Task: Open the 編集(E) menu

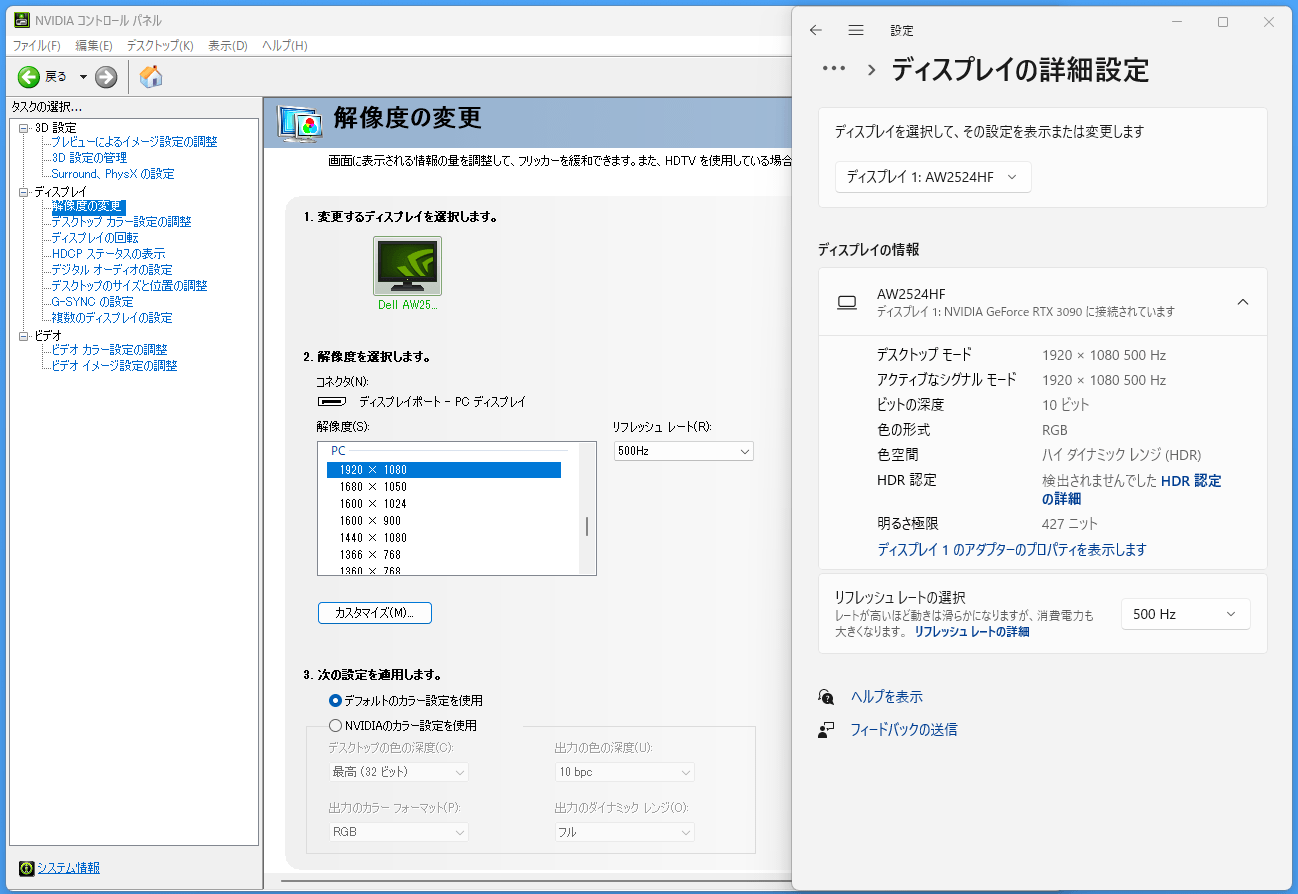Action: pos(94,46)
